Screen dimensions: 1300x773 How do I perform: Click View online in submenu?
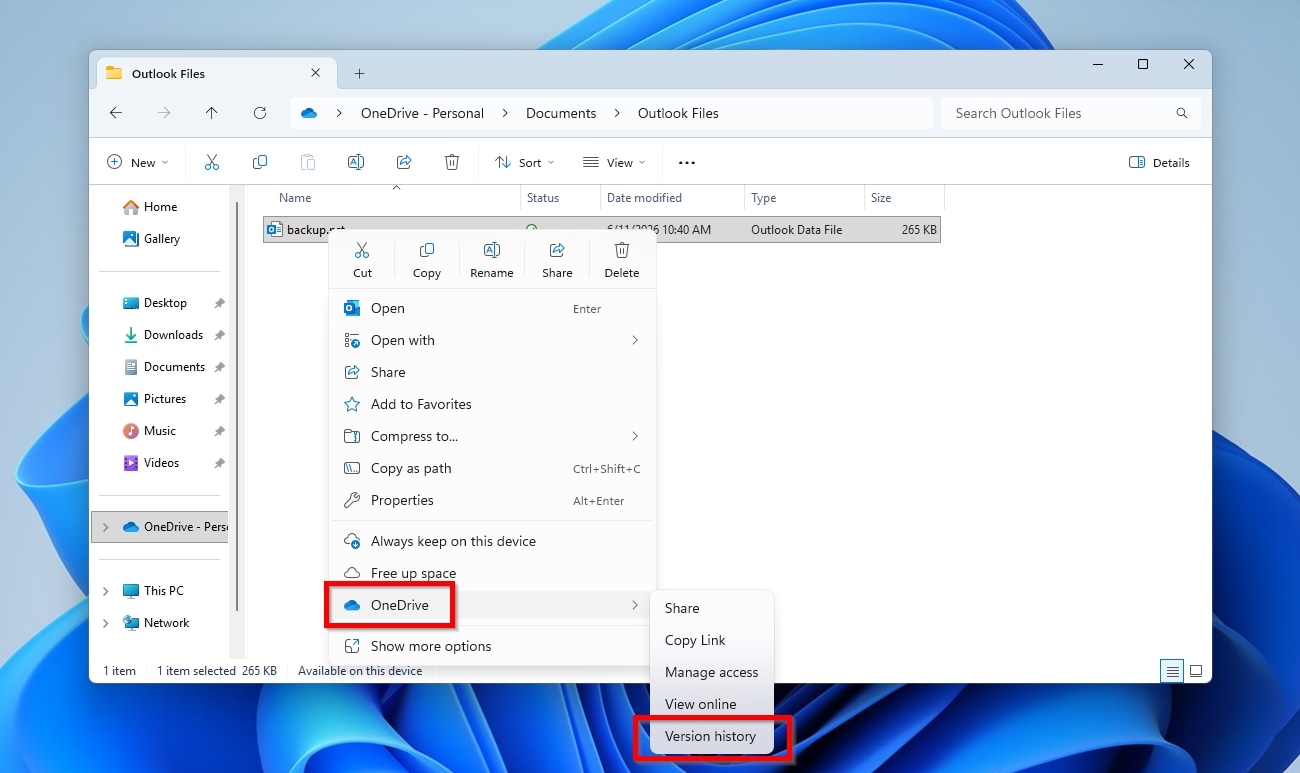(711, 704)
